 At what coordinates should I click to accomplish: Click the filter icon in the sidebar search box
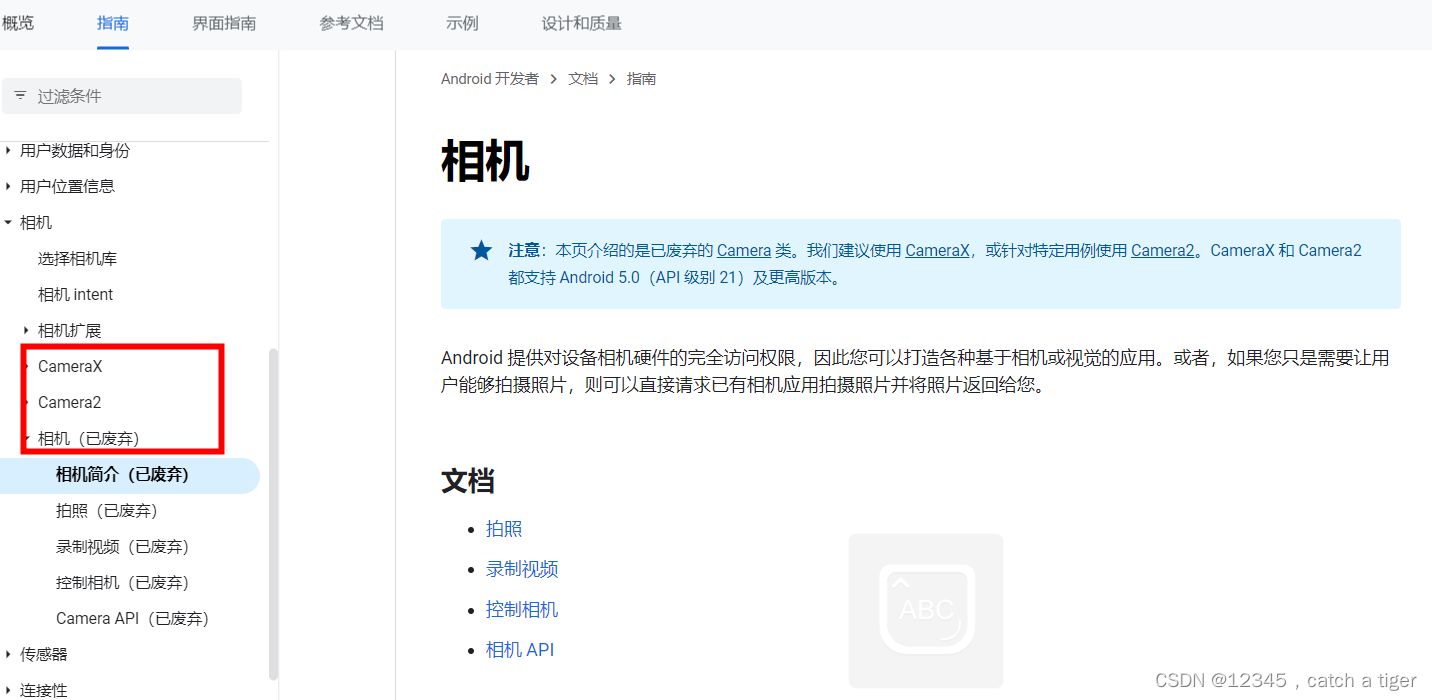(20, 96)
